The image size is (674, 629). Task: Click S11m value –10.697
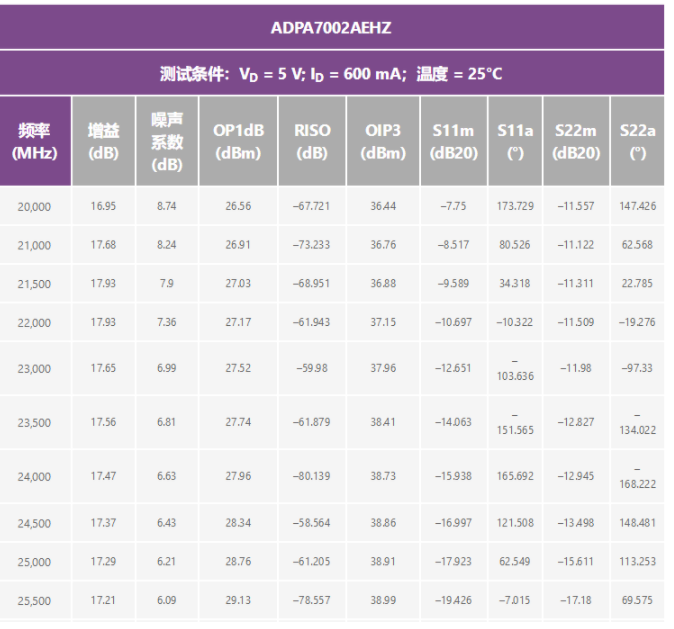[x=453, y=322]
